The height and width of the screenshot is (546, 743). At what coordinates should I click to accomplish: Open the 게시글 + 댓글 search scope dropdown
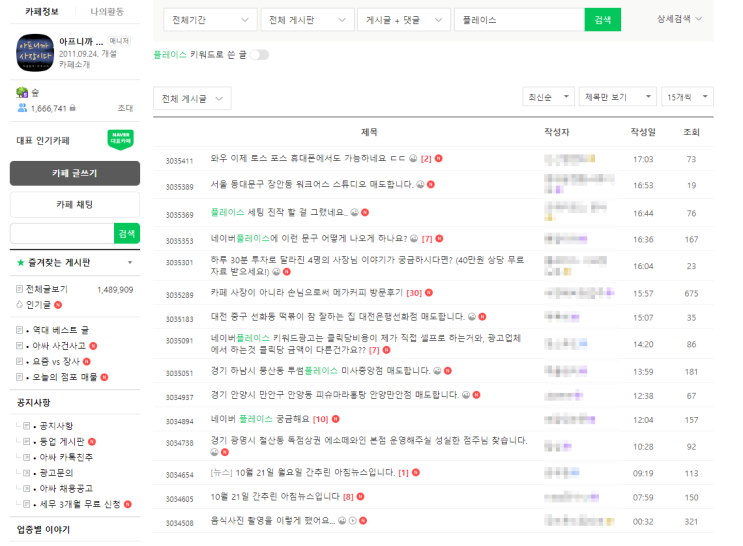(404, 20)
